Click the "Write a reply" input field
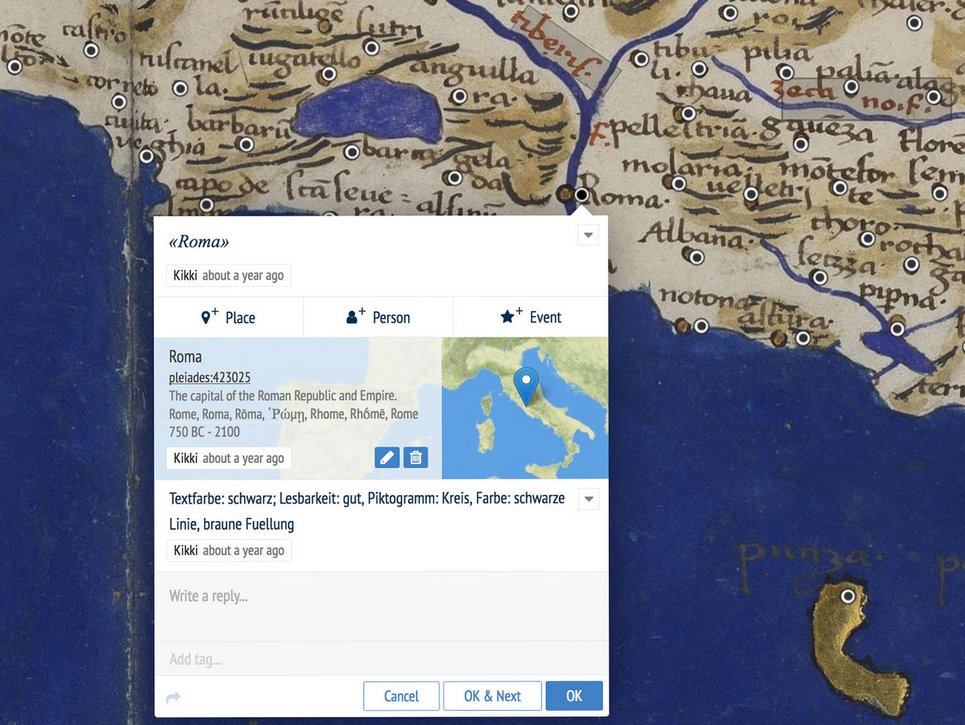This screenshot has width=965, height=725. [380, 594]
